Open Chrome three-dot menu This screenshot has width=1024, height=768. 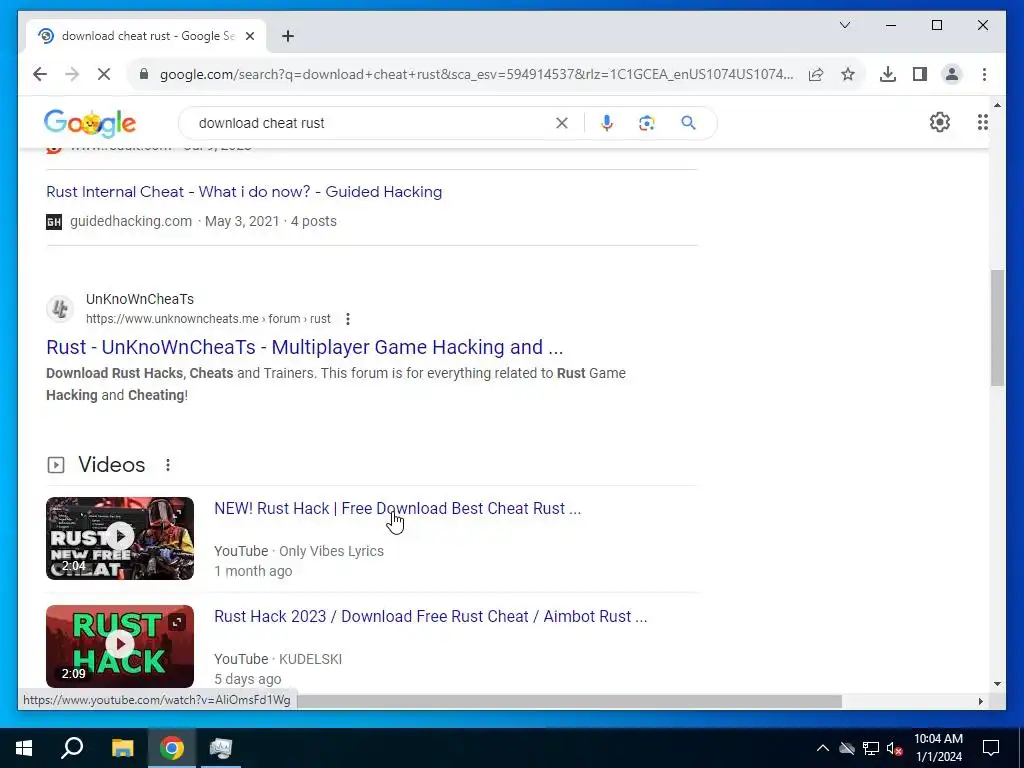984,74
